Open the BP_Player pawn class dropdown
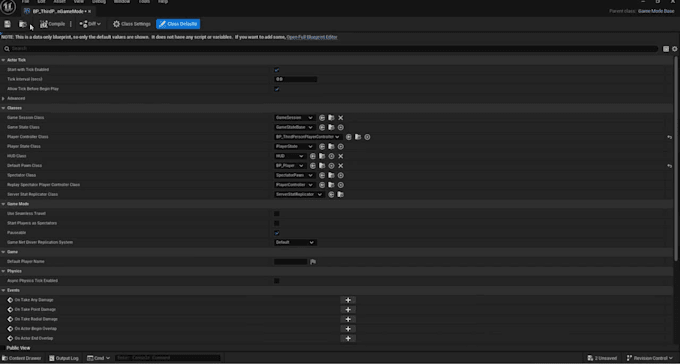The image size is (680, 364). tap(290, 166)
